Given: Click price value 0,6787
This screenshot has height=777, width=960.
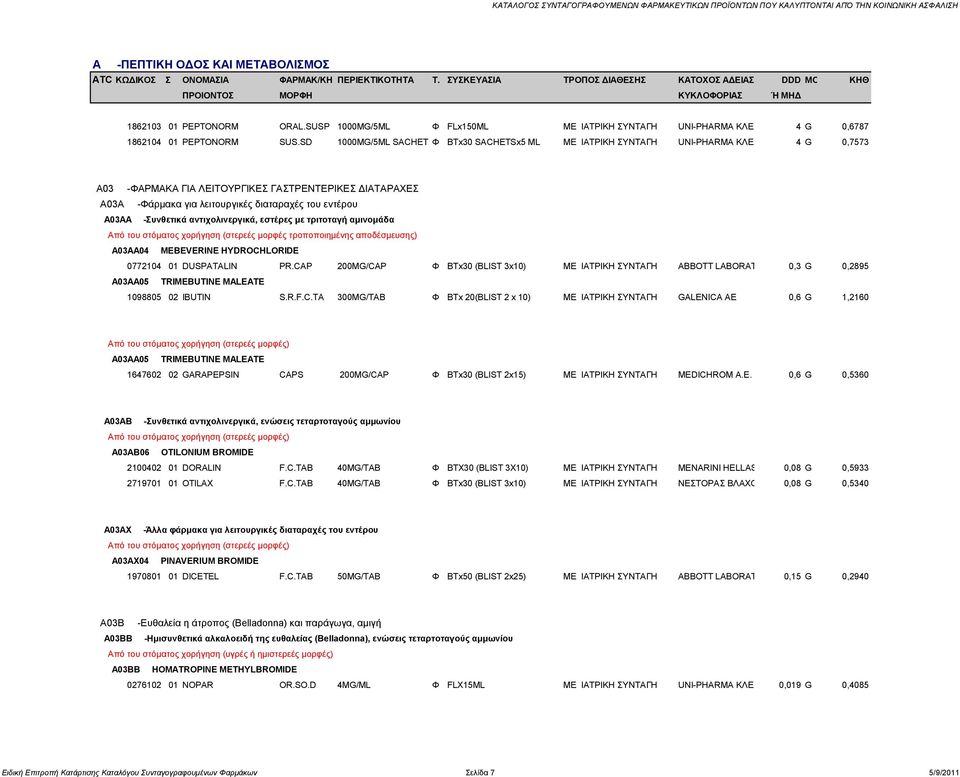Looking at the screenshot, I should (x=855, y=127).
